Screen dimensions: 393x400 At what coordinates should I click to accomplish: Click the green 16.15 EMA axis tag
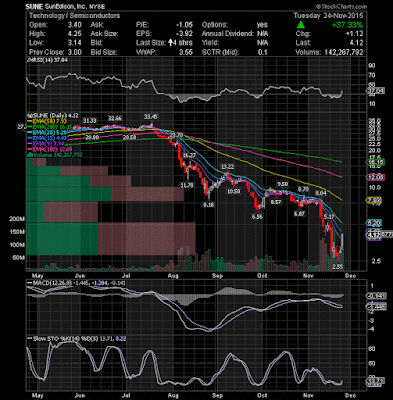[x=375, y=162]
